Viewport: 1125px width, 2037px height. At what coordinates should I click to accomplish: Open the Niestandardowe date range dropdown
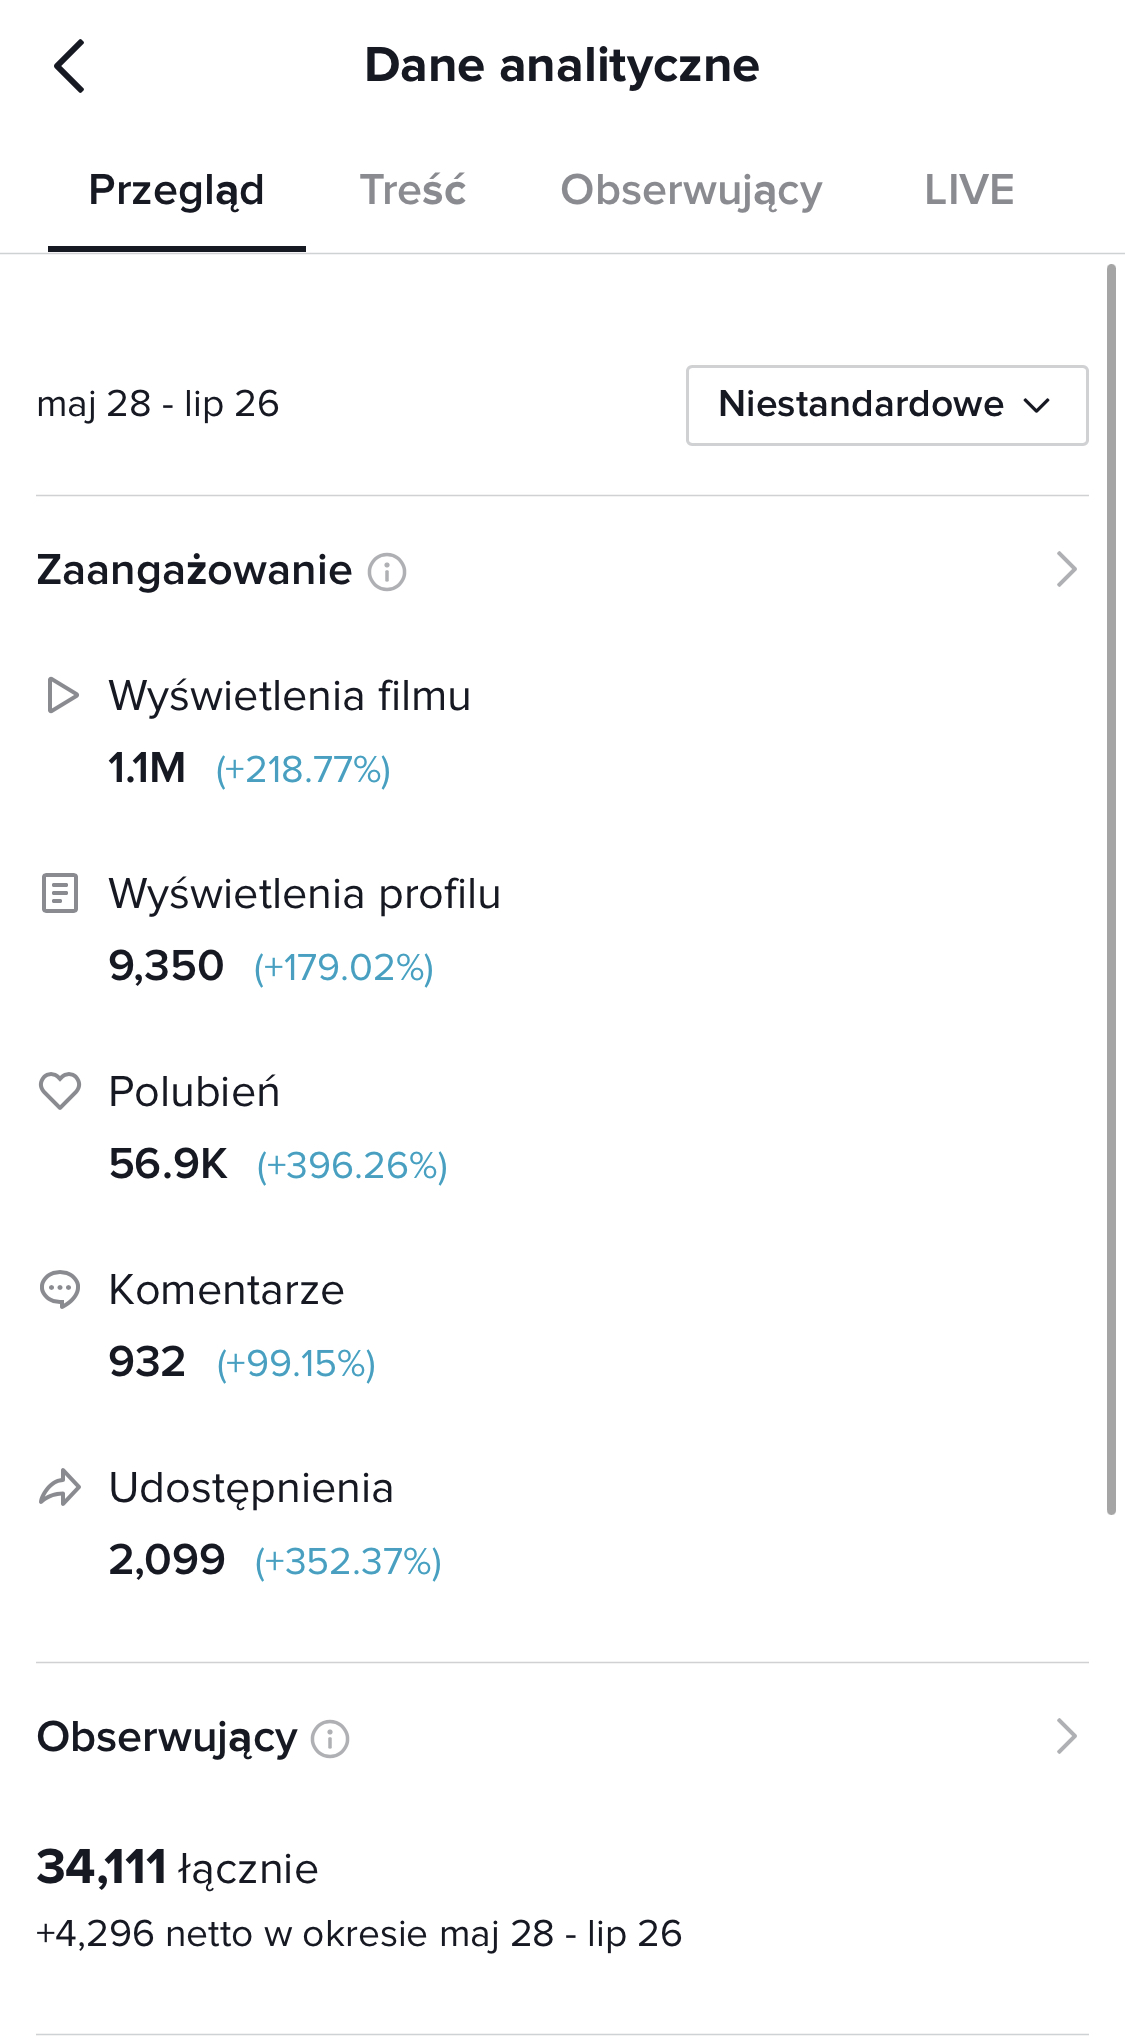click(x=886, y=405)
